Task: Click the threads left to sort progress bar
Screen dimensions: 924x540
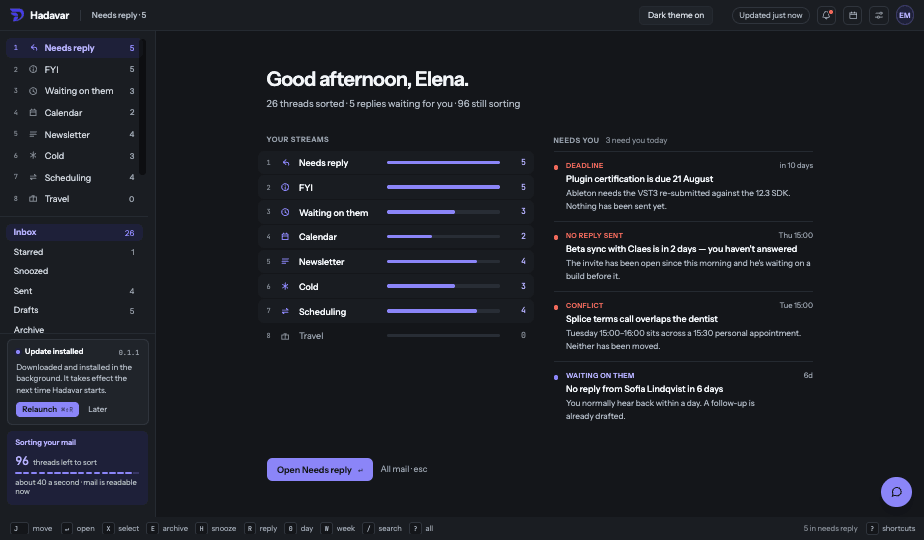Action: pyautogui.click(x=77, y=473)
